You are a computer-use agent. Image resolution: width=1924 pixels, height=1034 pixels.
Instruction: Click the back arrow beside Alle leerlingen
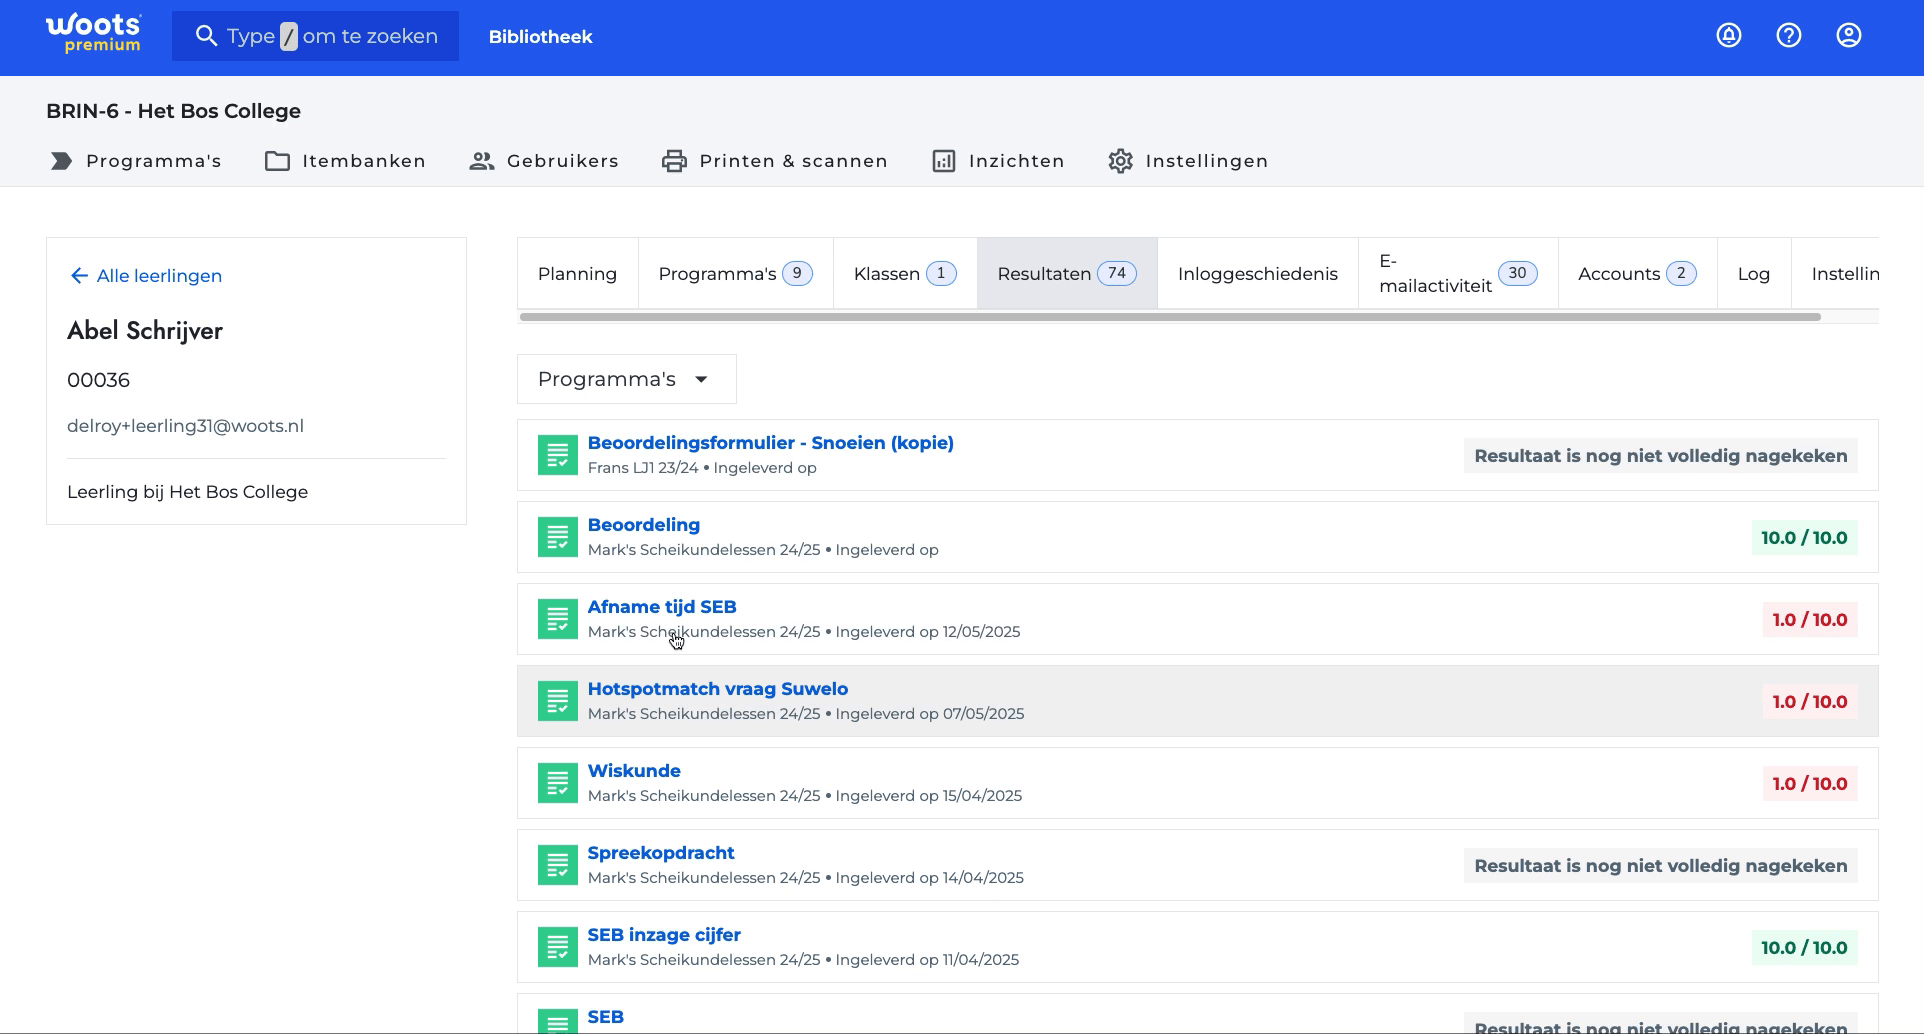click(79, 276)
